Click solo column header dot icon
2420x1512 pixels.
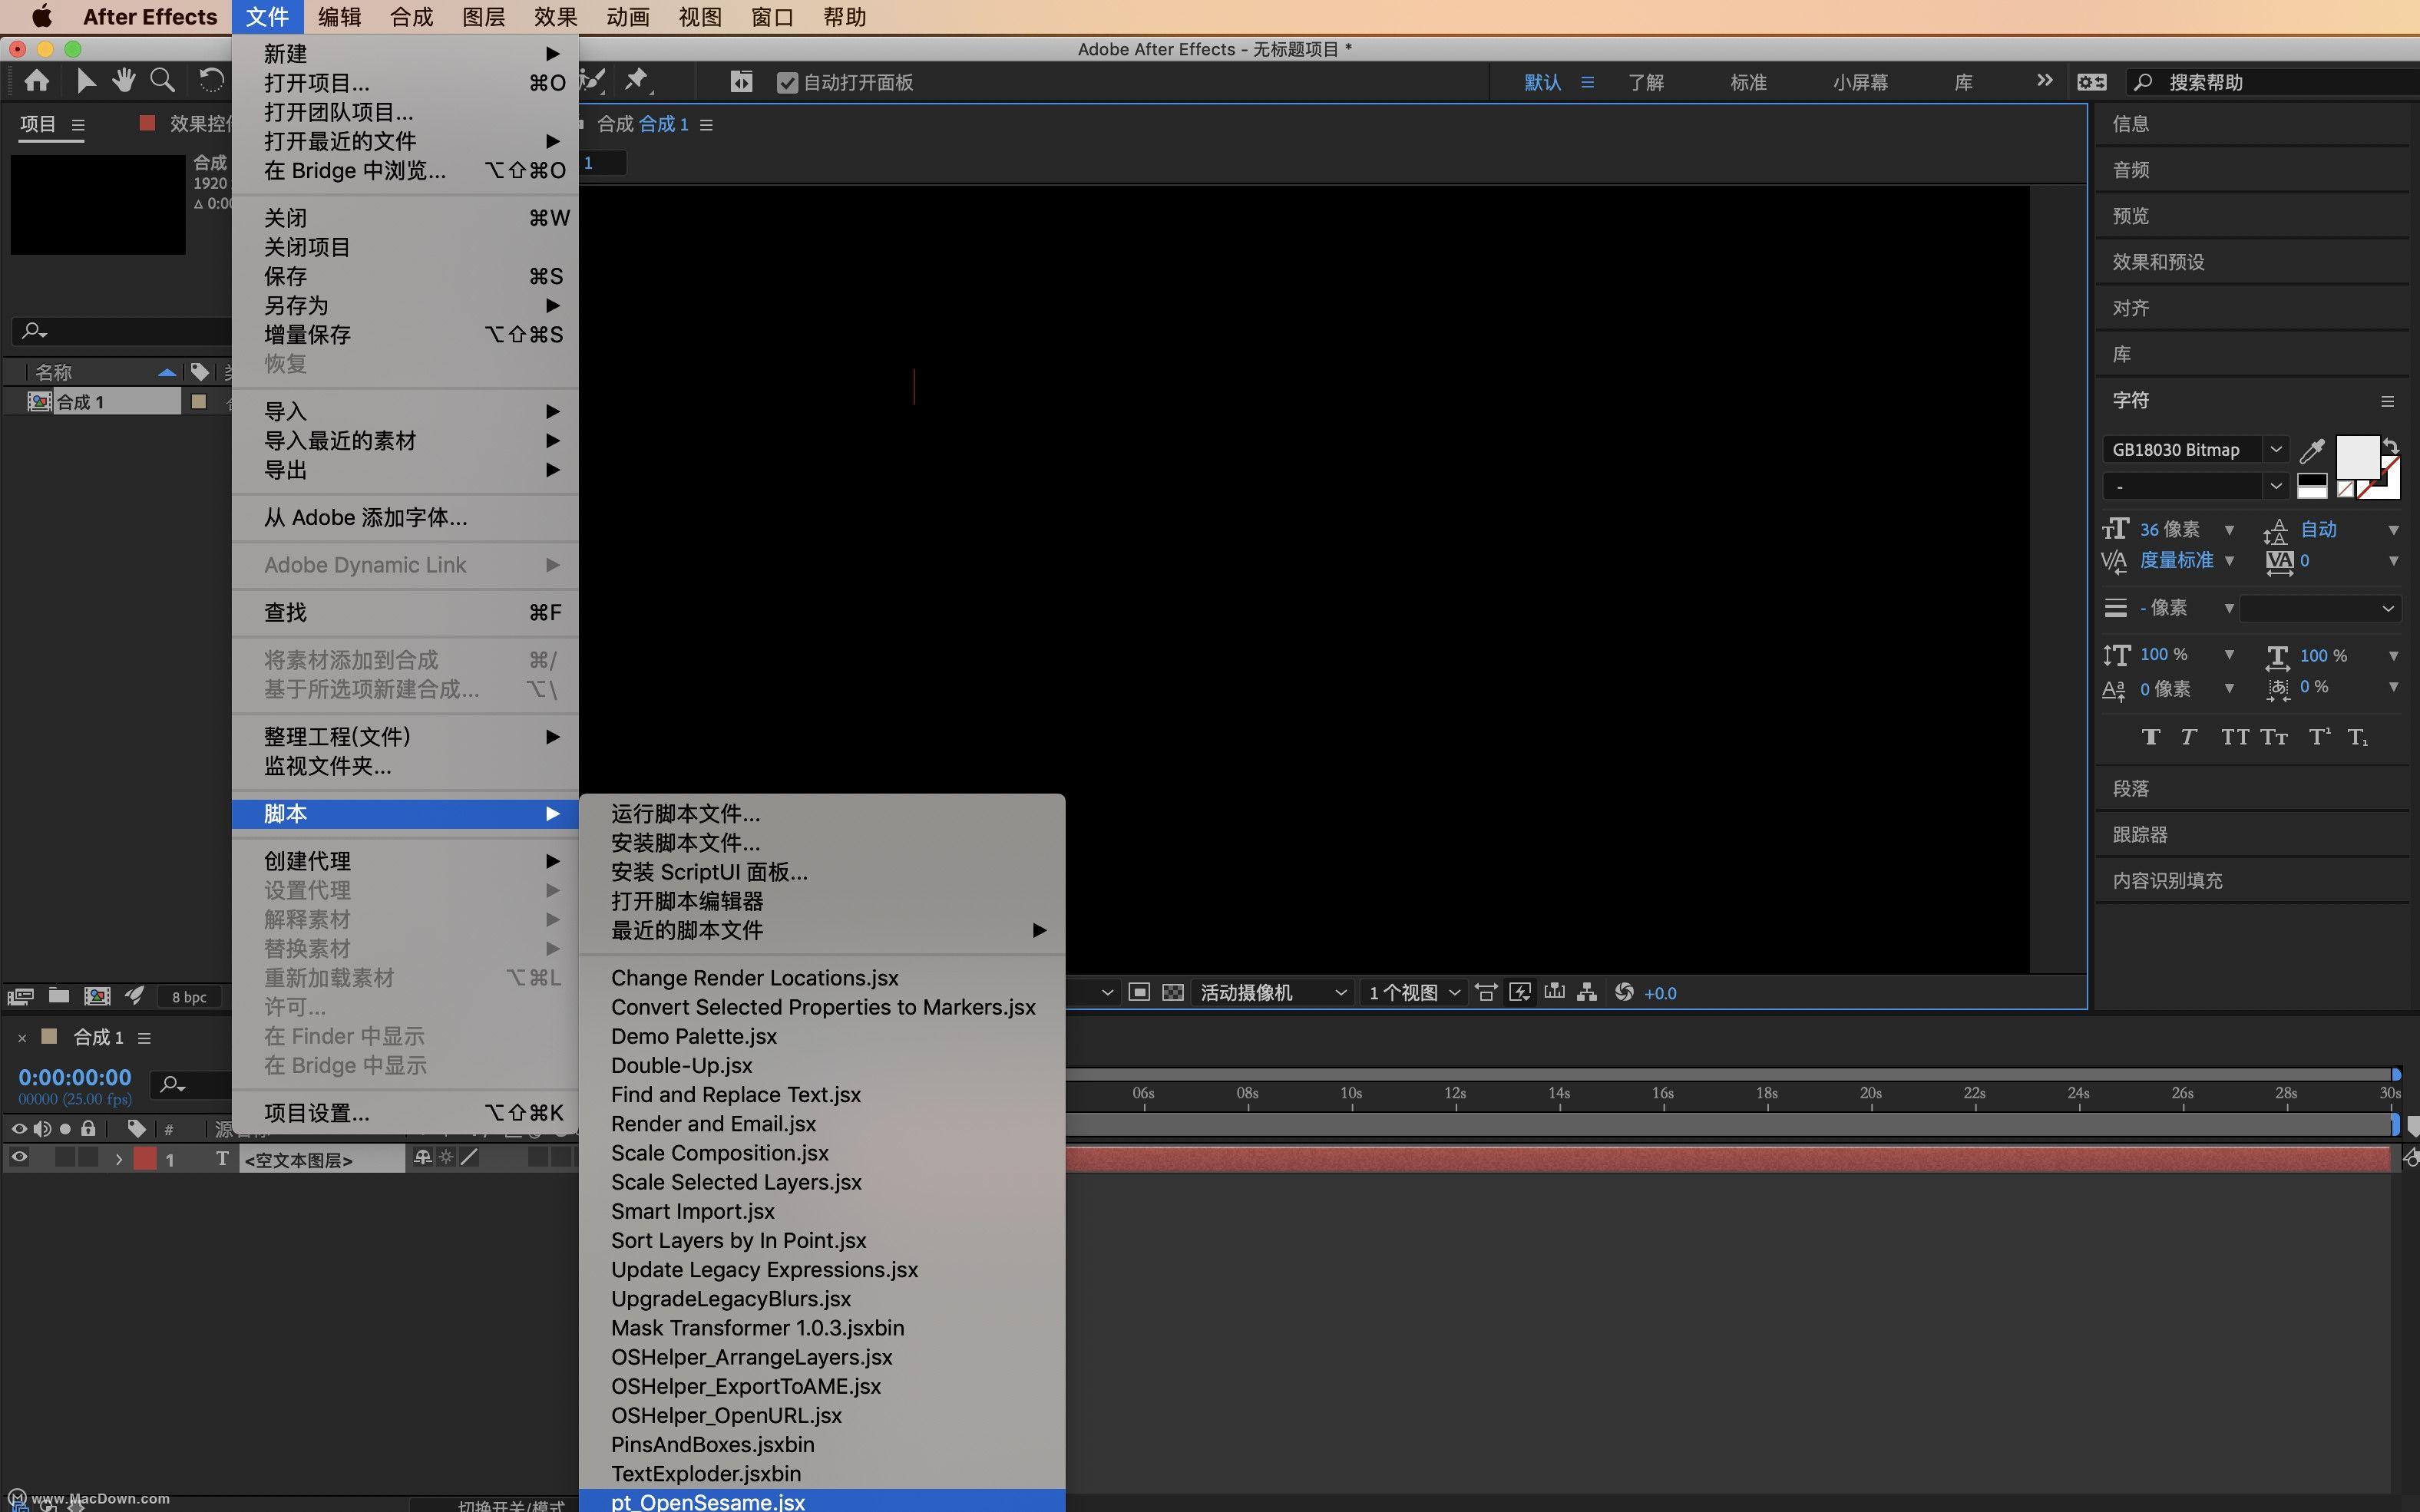pos(65,1129)
